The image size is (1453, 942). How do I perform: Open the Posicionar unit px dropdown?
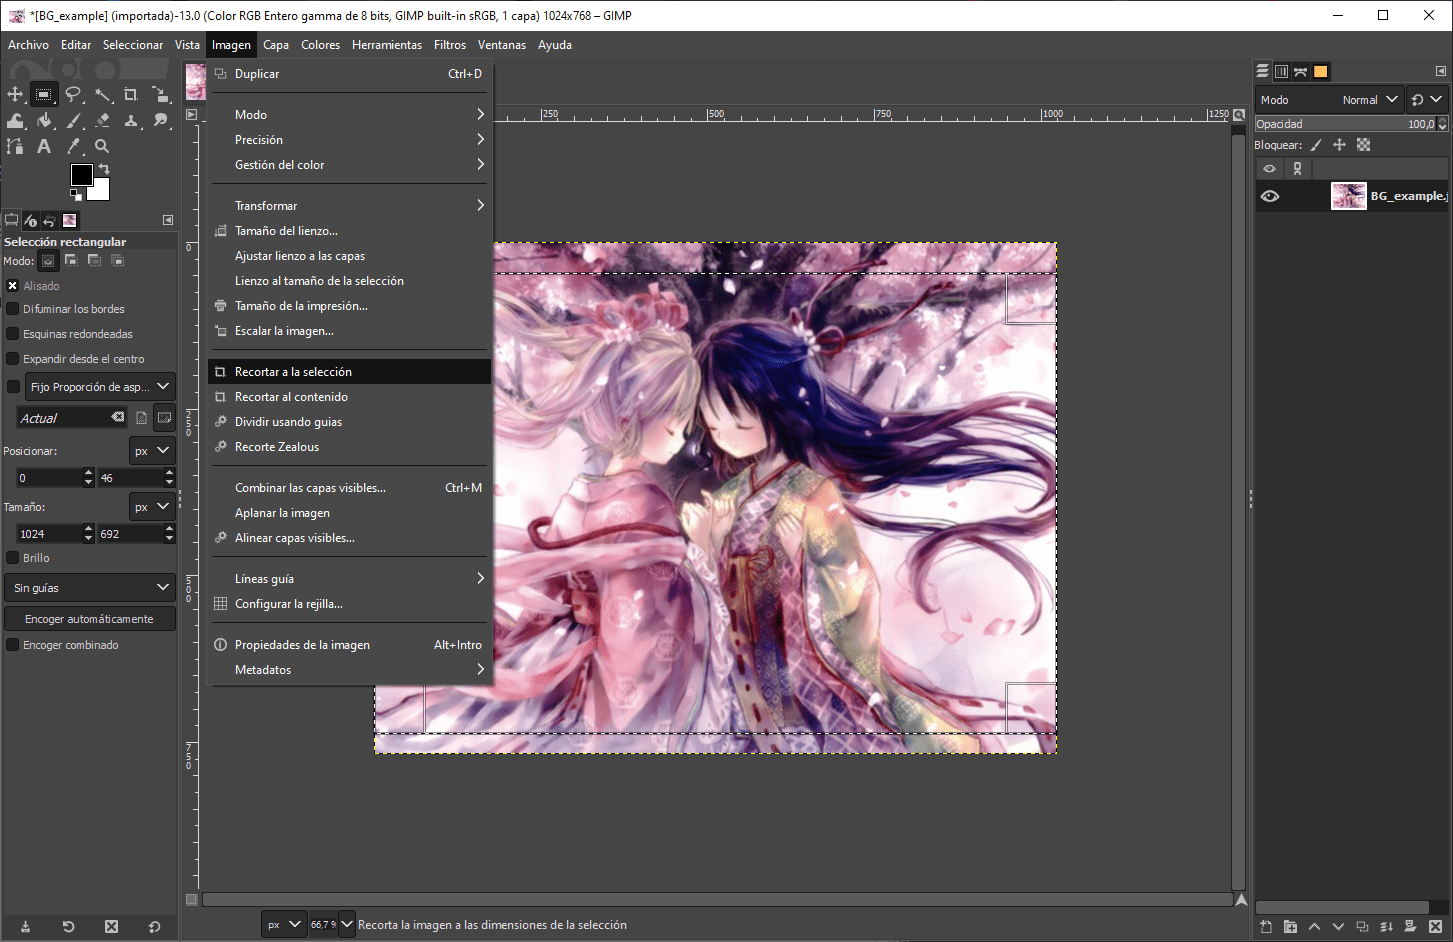click(x=152, y=451)
